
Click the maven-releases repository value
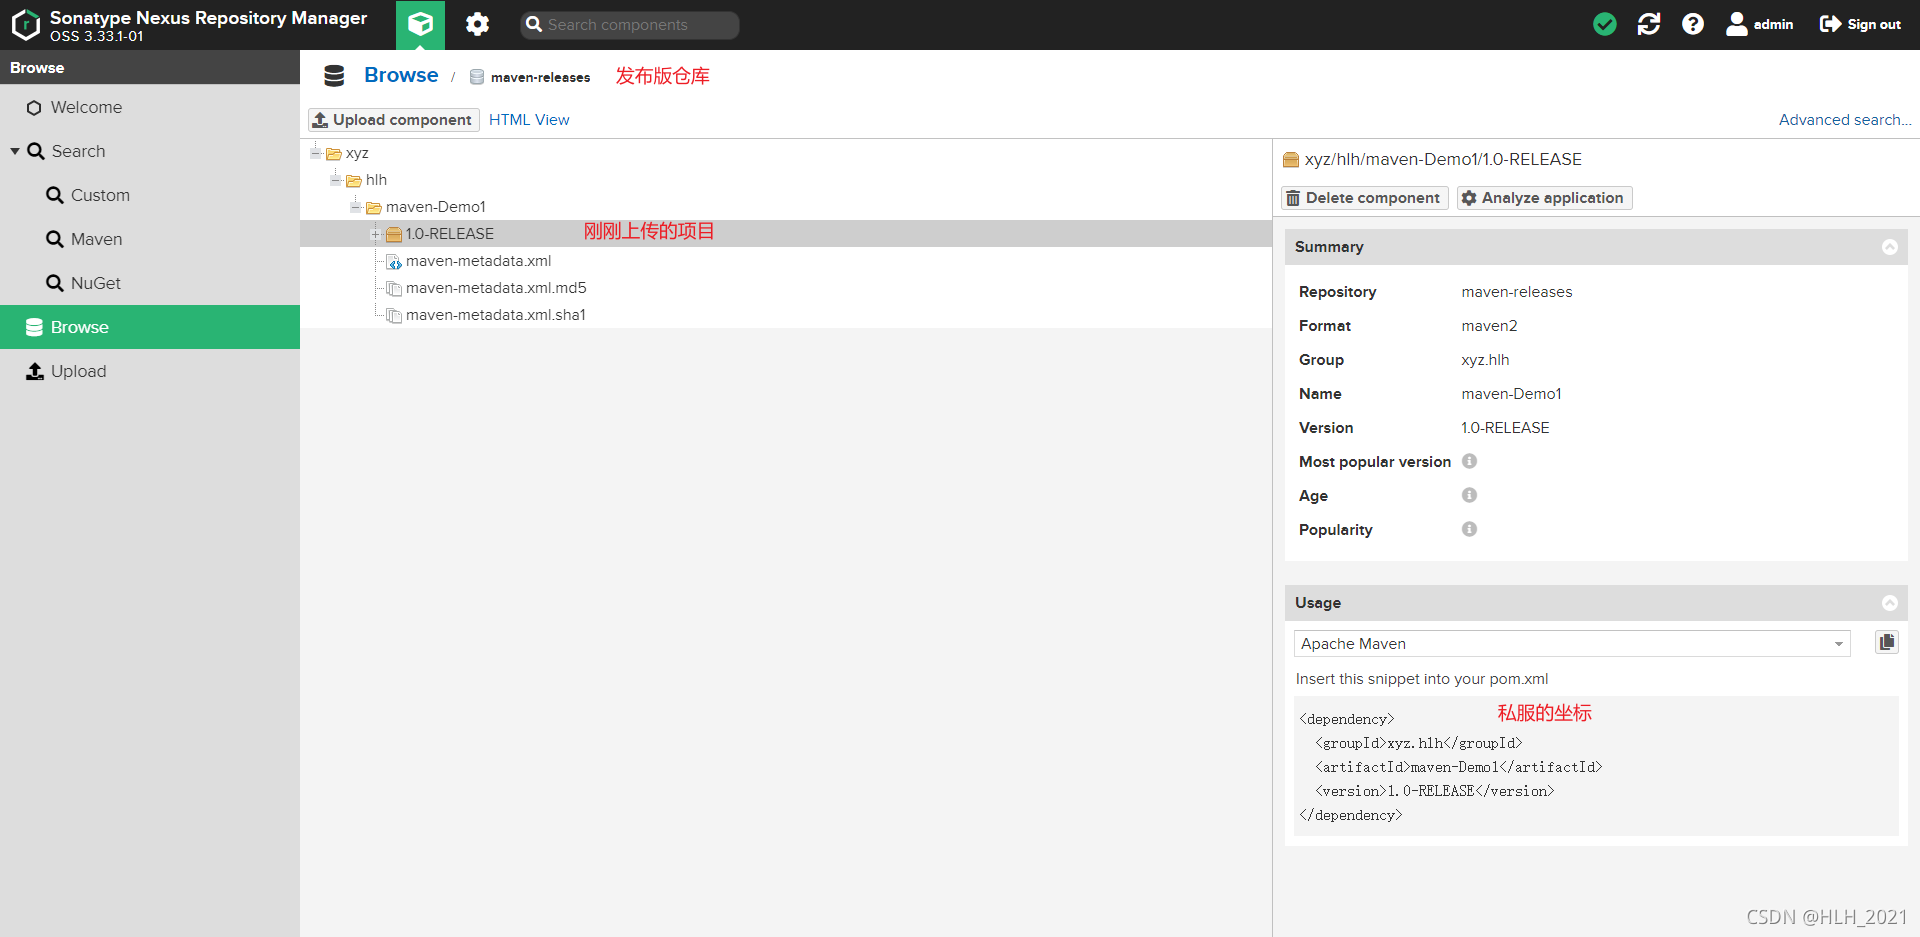click(x=1517, y=292)
